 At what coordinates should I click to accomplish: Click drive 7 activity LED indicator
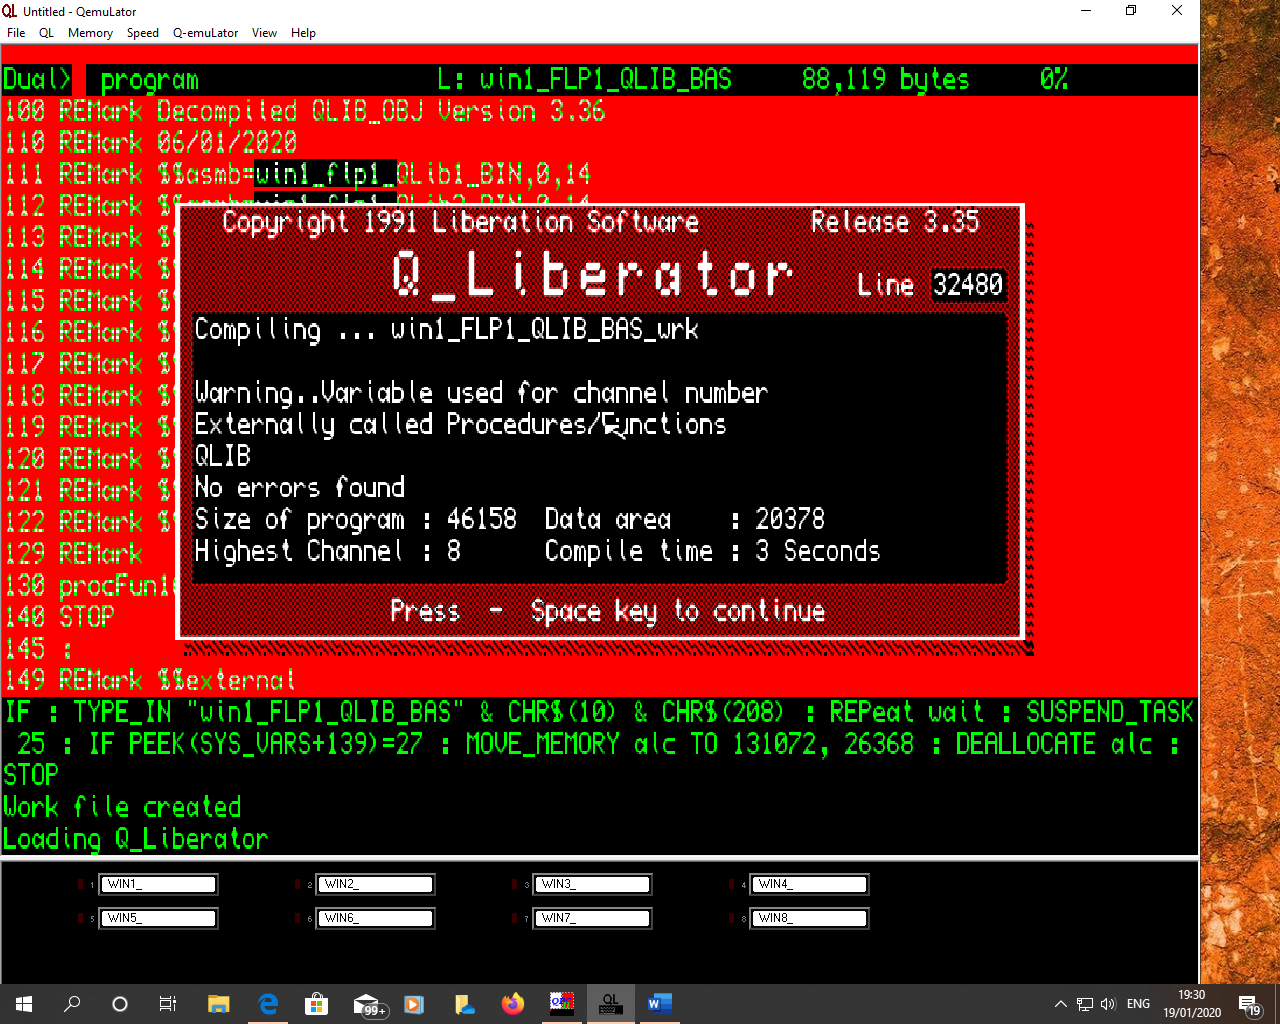coord(515,918)
